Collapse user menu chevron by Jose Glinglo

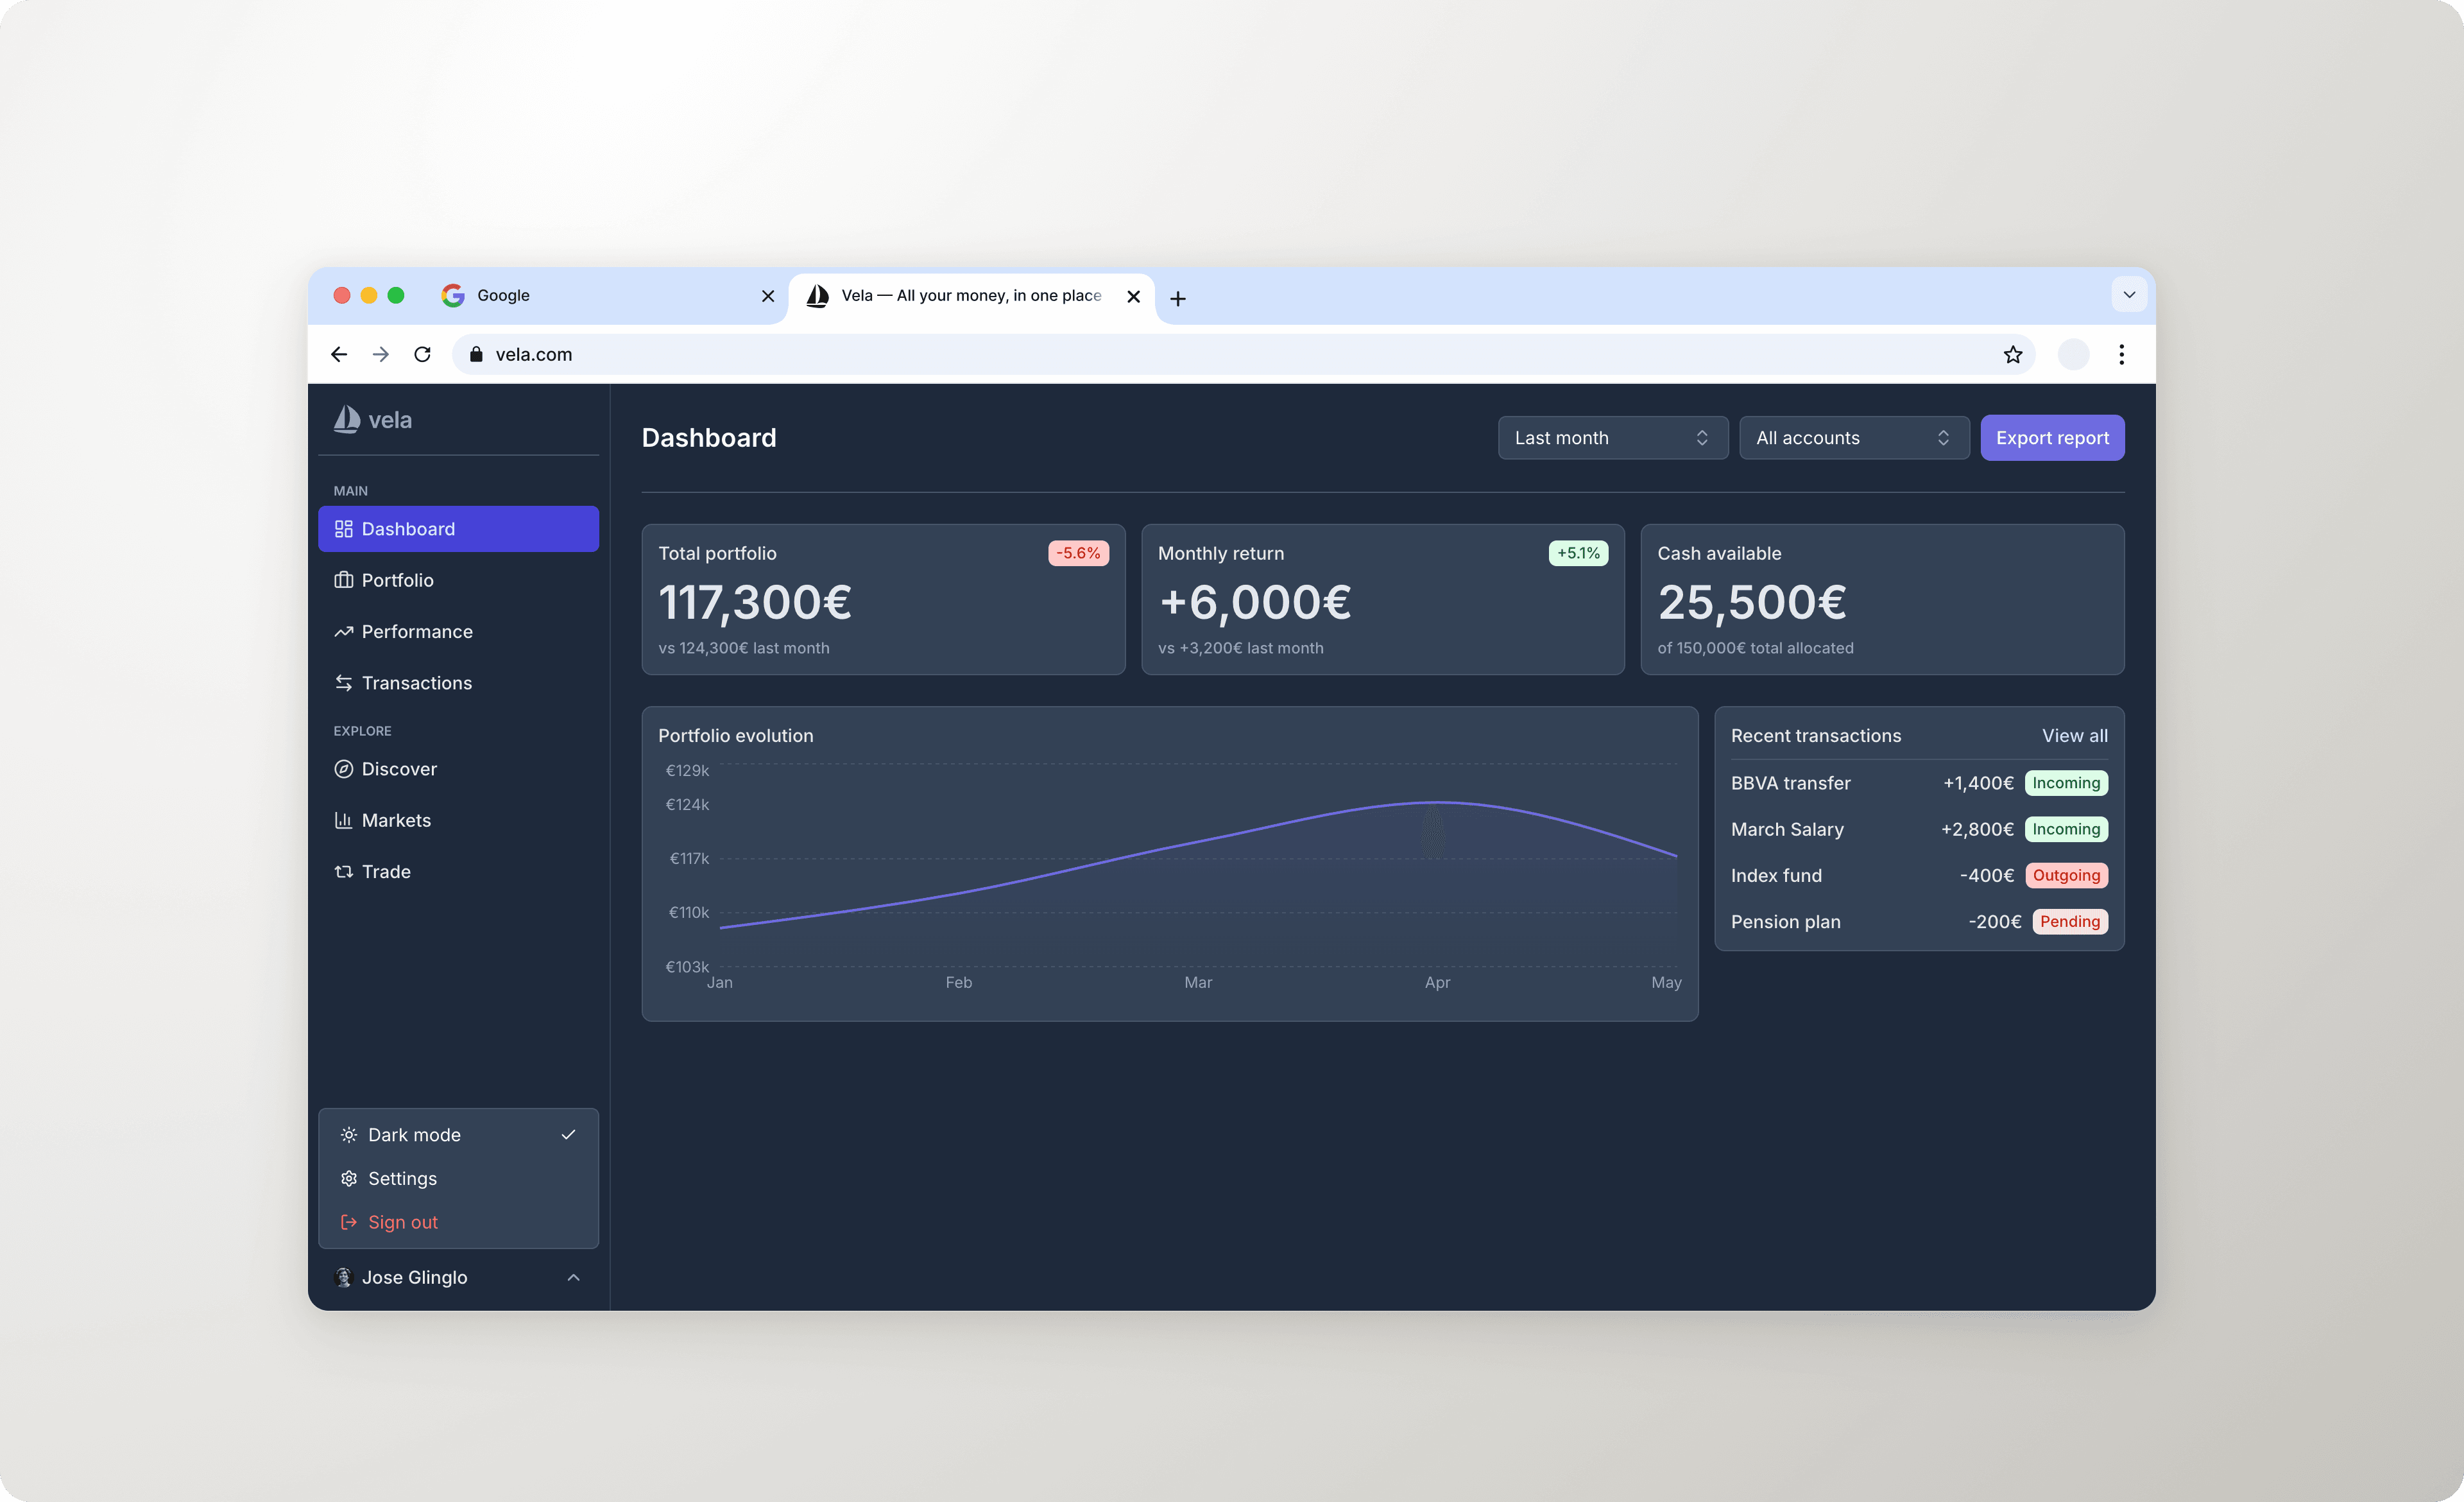coord(573,1278)
